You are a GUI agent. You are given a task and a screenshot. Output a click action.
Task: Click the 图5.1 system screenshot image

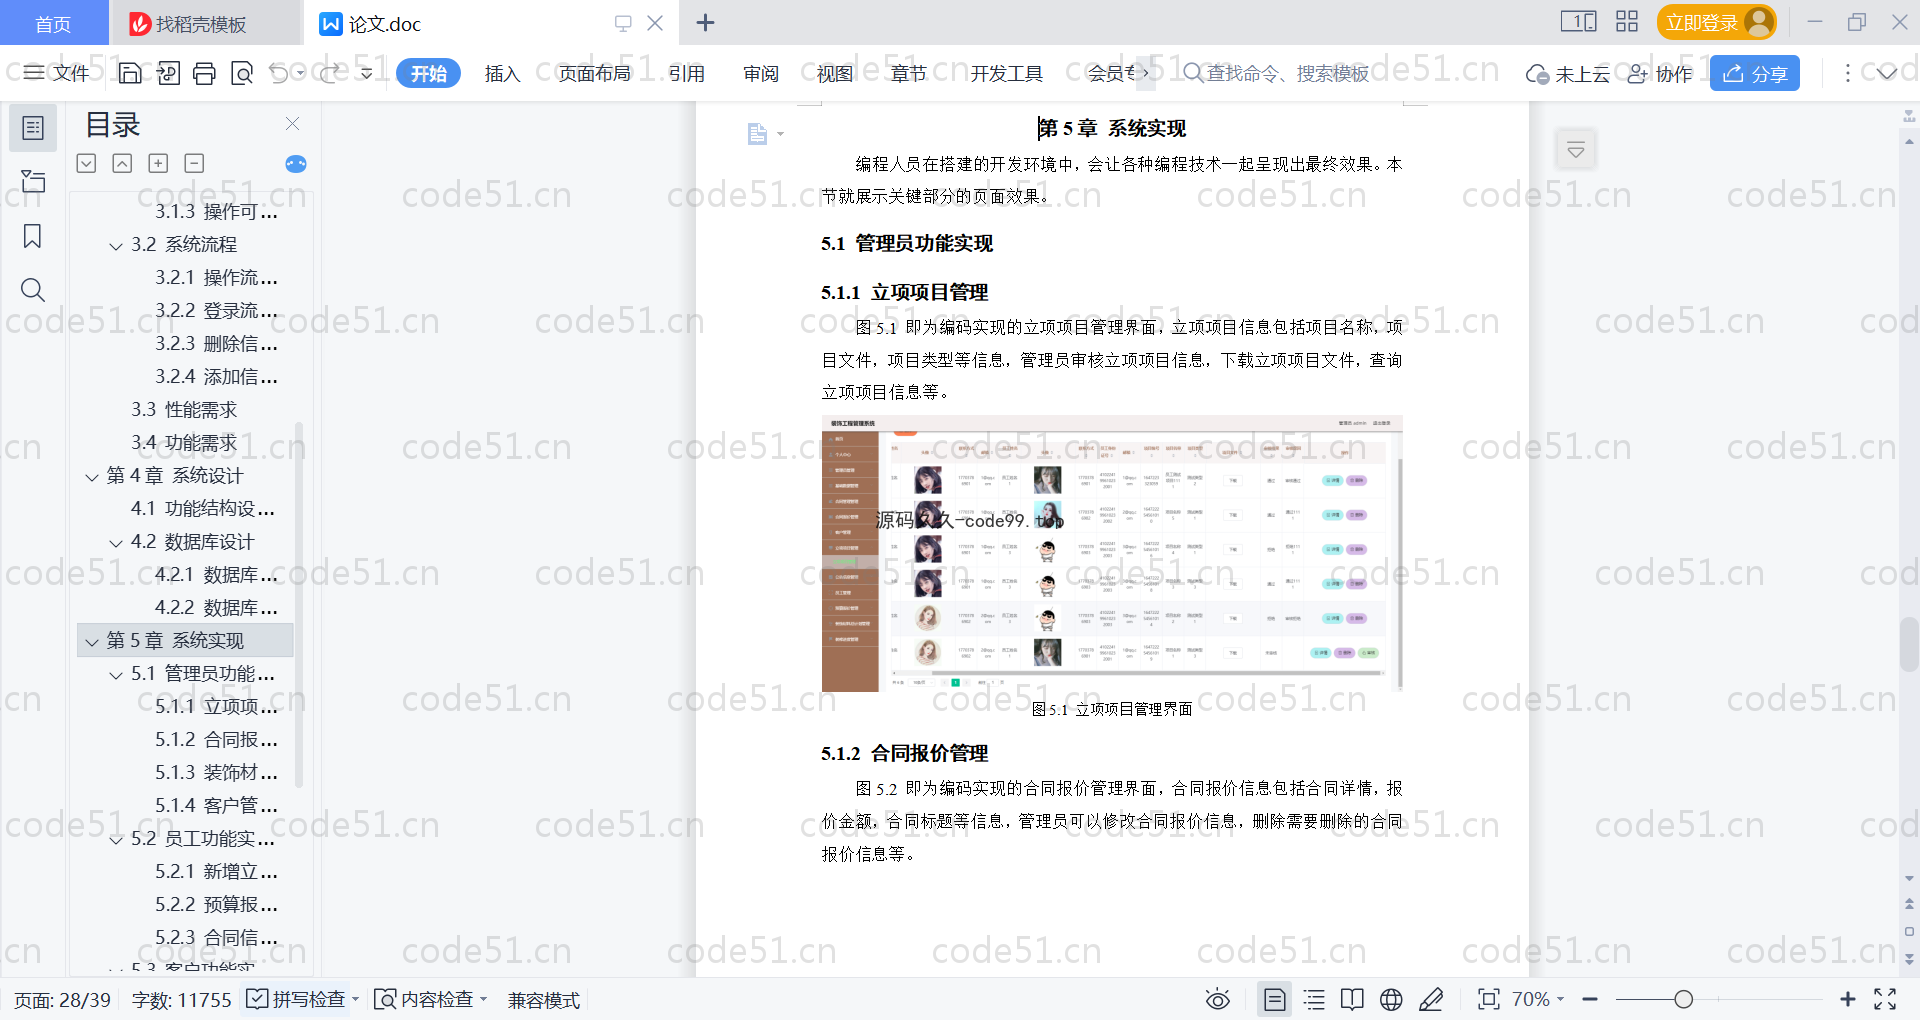point(1112,554)
